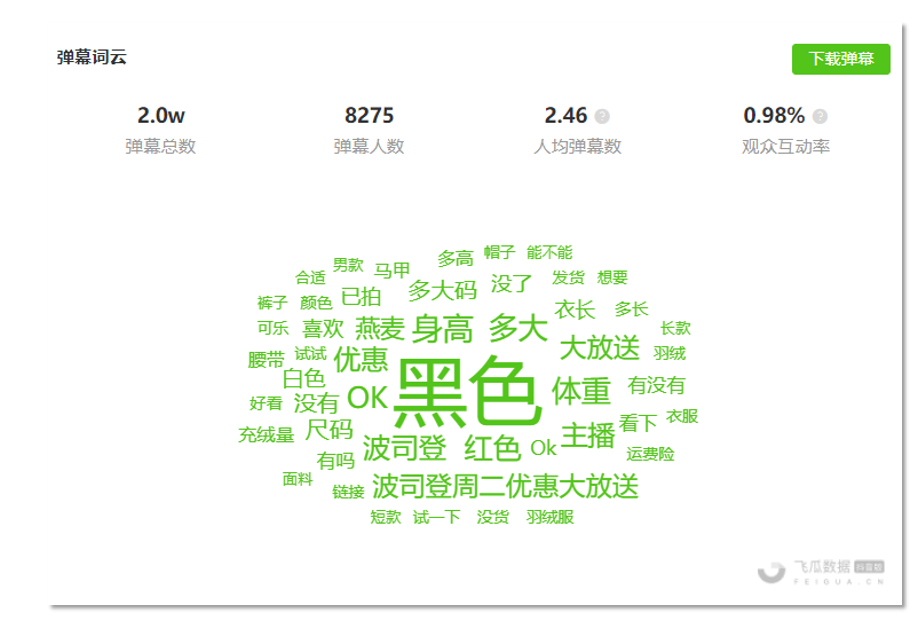Click the word 运费险
Image resolution: width=918 pixels, height=623 pixels.
point(650,454)
